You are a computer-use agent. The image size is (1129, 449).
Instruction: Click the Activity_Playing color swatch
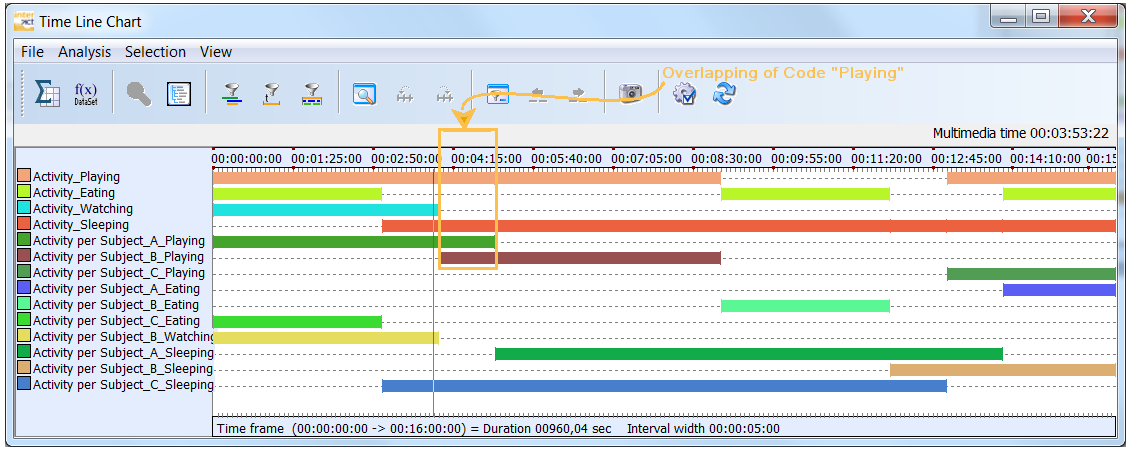tap(24, 176)
